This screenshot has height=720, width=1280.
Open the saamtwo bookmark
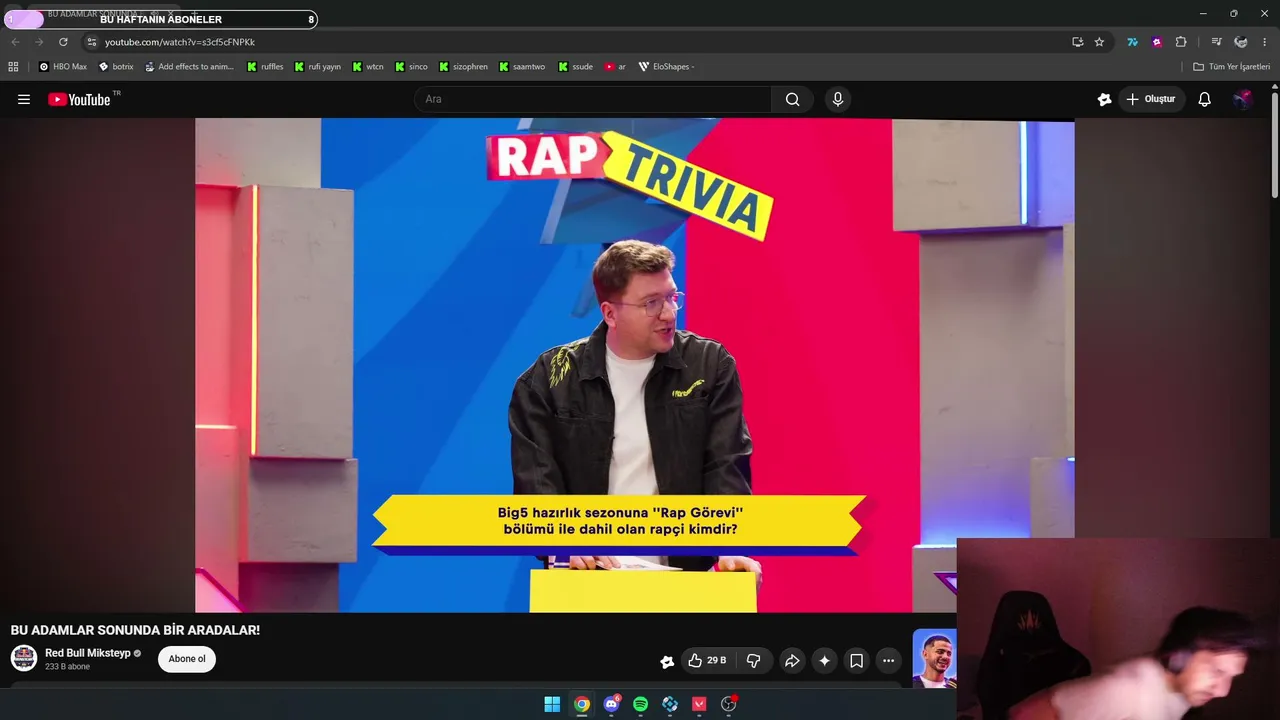click(x=522, y=67)
